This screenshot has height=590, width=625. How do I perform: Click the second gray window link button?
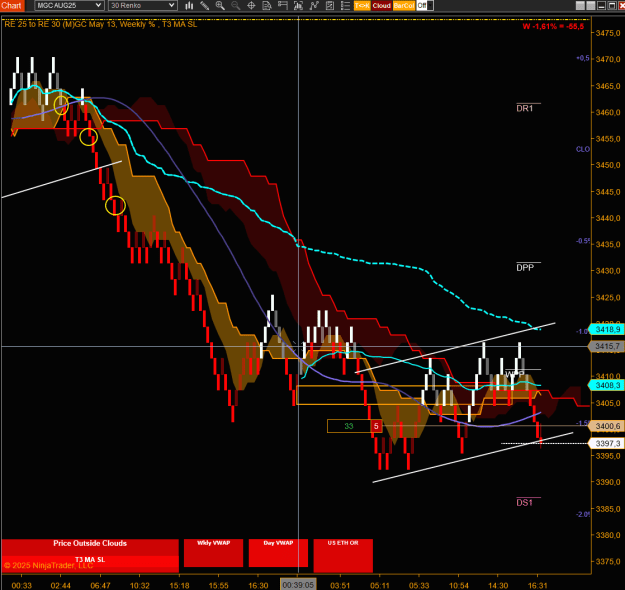591,6
